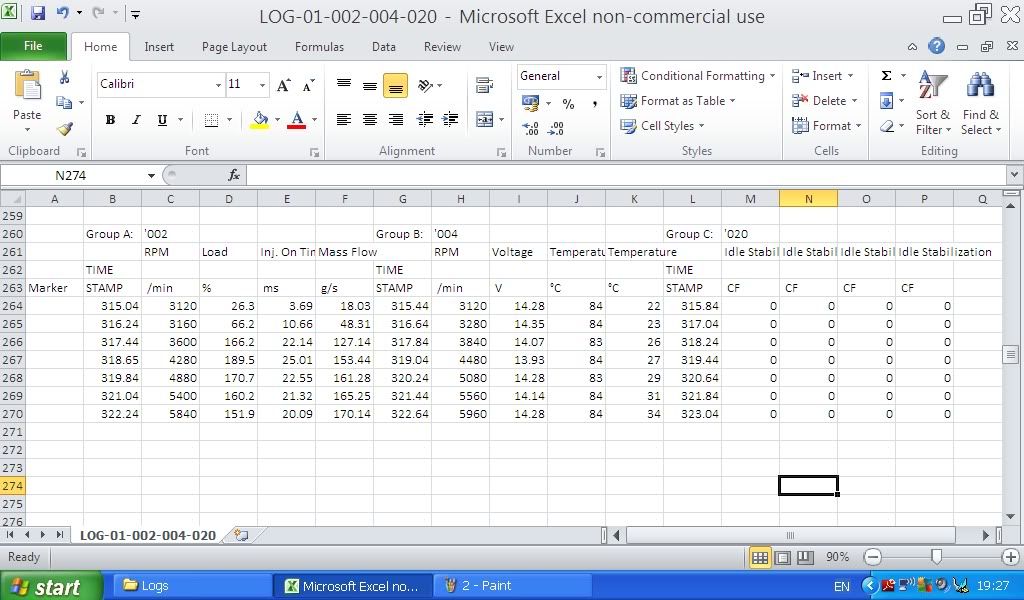Switch to the Page Layout ribbon tab
The width and height of the screenshot is (1024, 600).
tap(234, 47)
